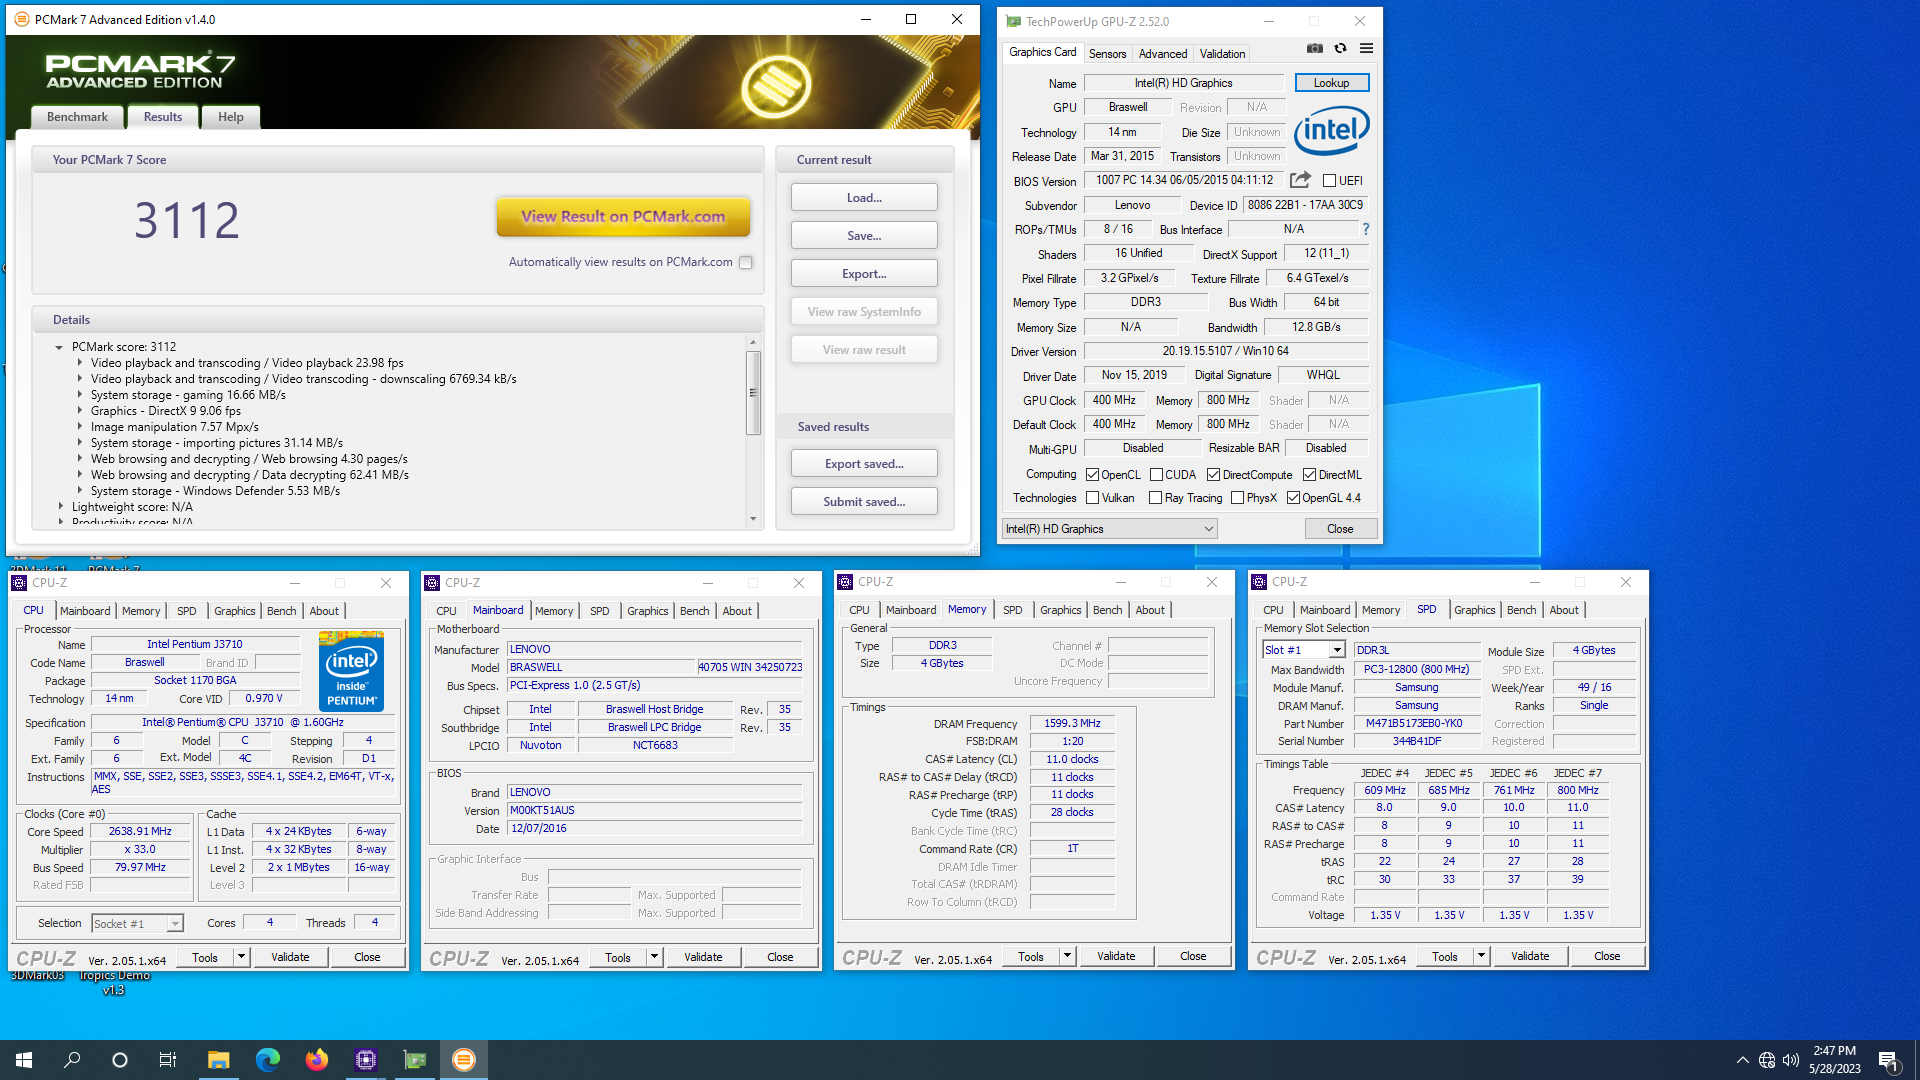The width and height of the screenshot is (1920, 1080).
Task: Open Slot #1 memory slot dropdown
Action: click(1304, 650)
